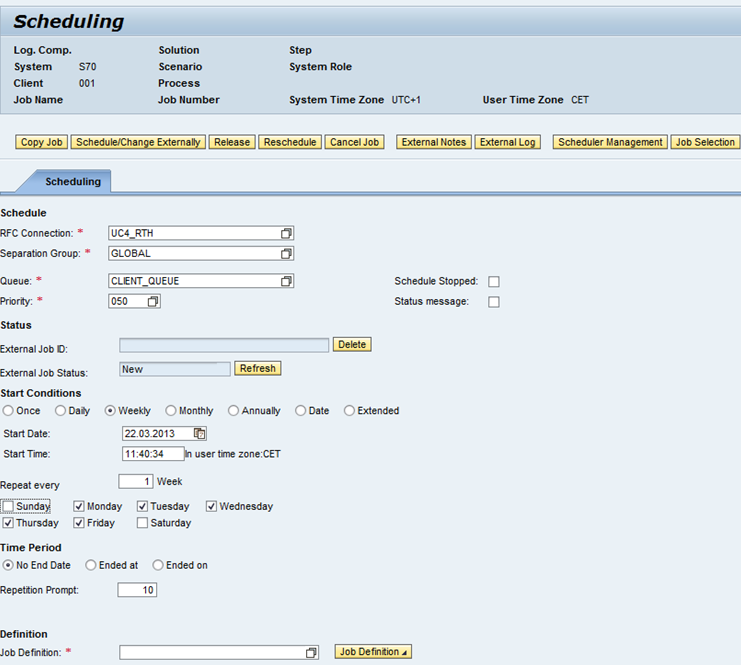Screen dimensions: 741x665
Task: Open Scheduler Management
Action: pos(610,142)
